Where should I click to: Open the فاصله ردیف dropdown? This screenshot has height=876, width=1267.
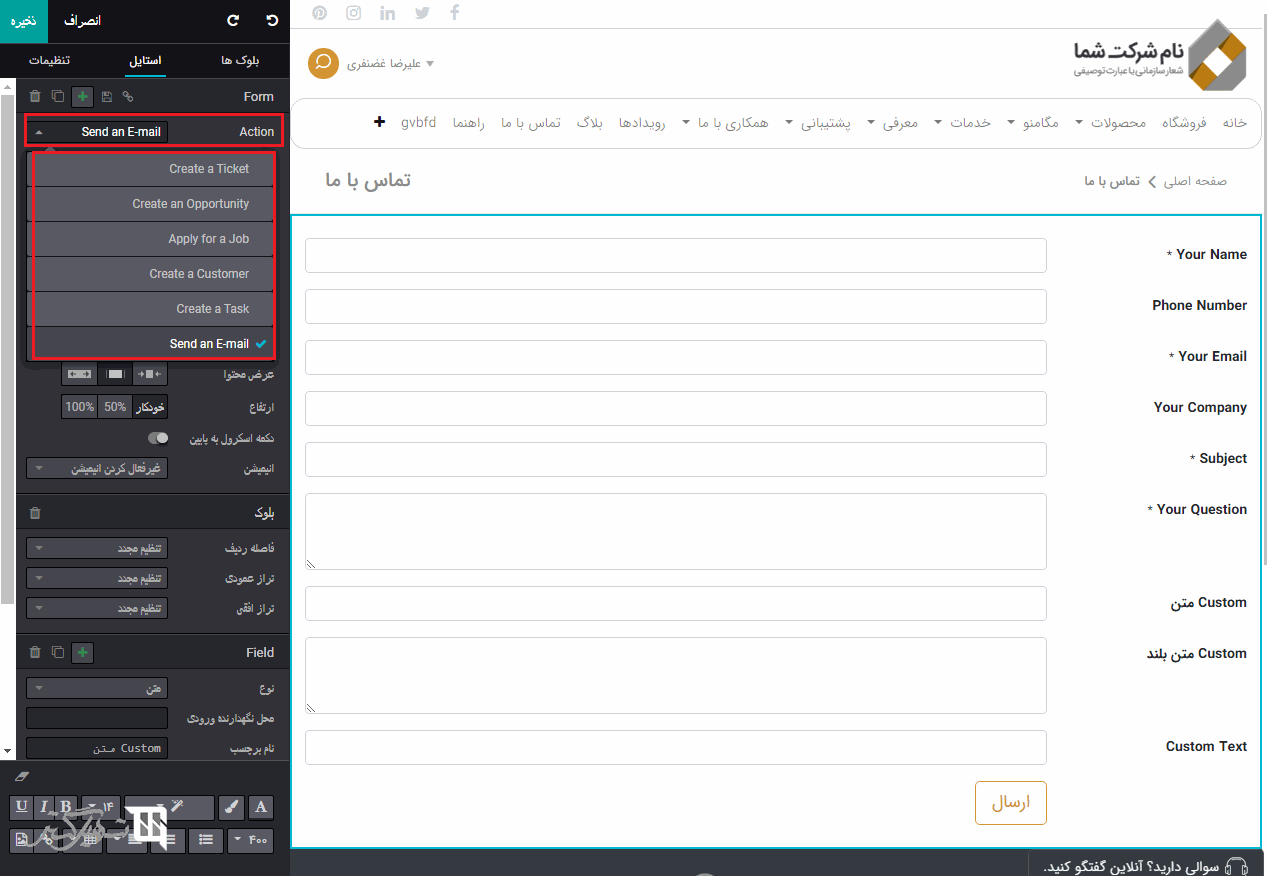(97, 548)
